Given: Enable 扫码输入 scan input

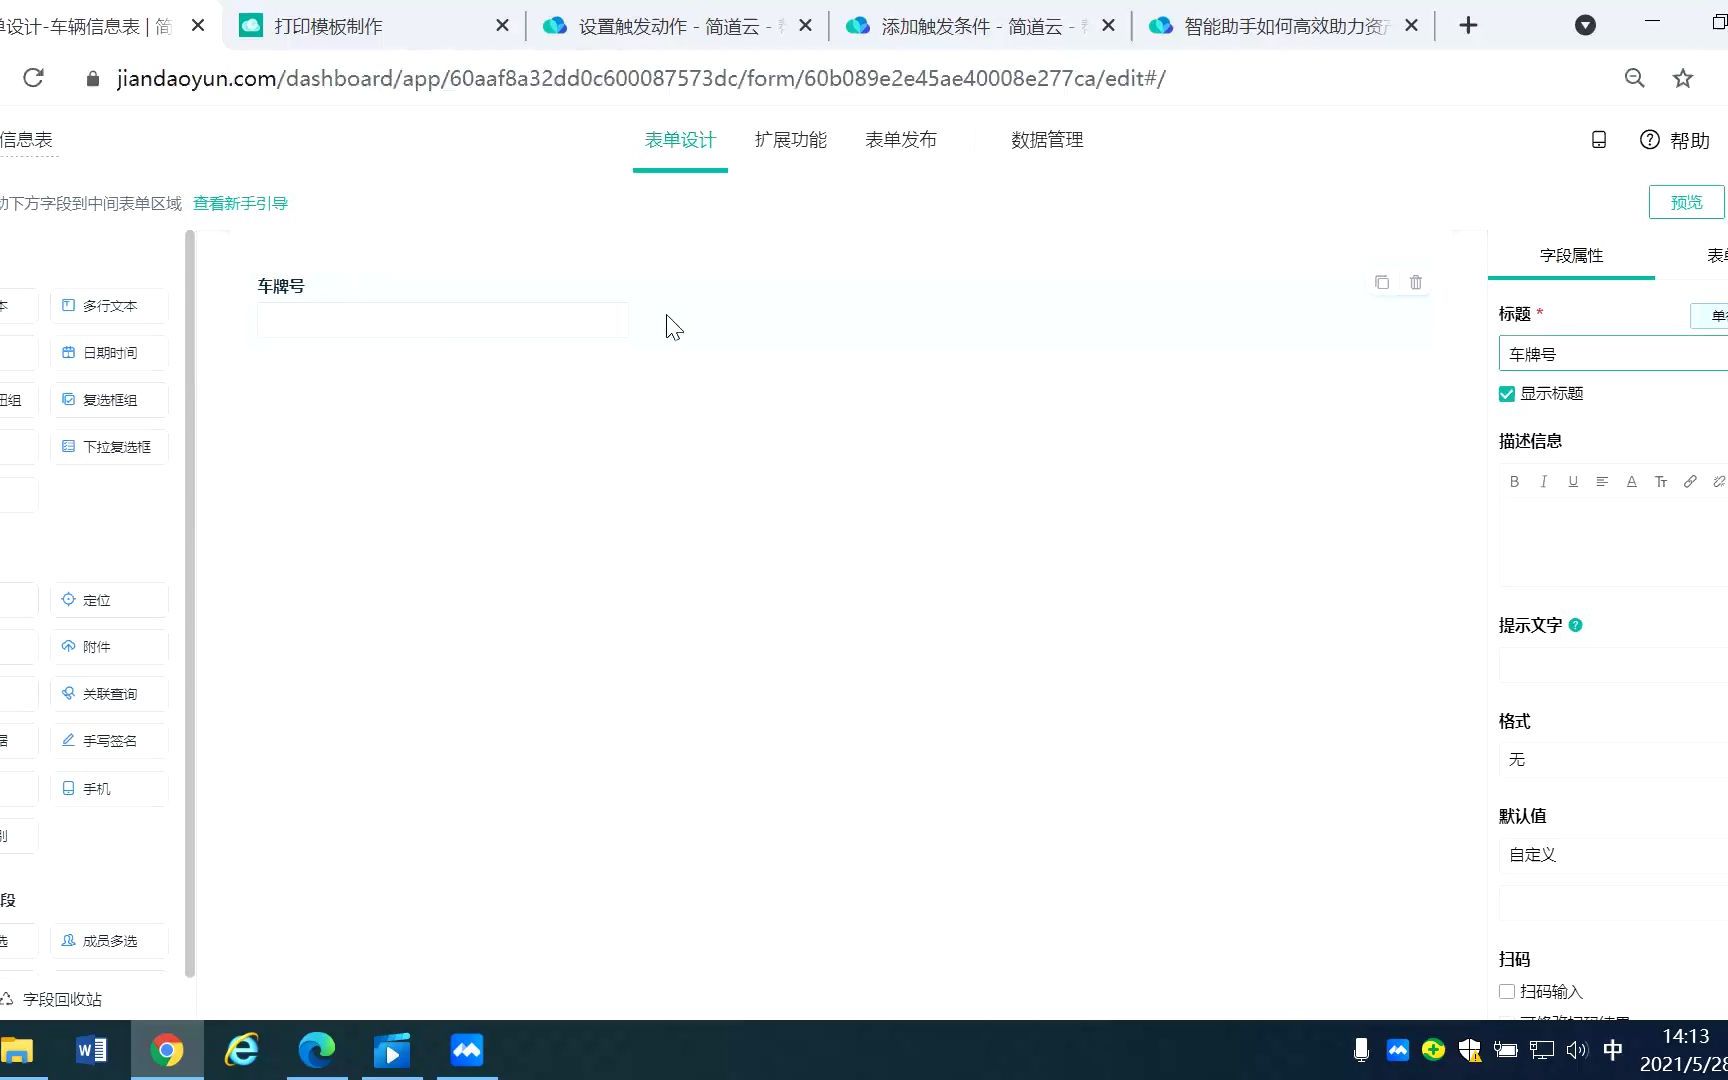Looking at the screenshot, I should 1506,991.
